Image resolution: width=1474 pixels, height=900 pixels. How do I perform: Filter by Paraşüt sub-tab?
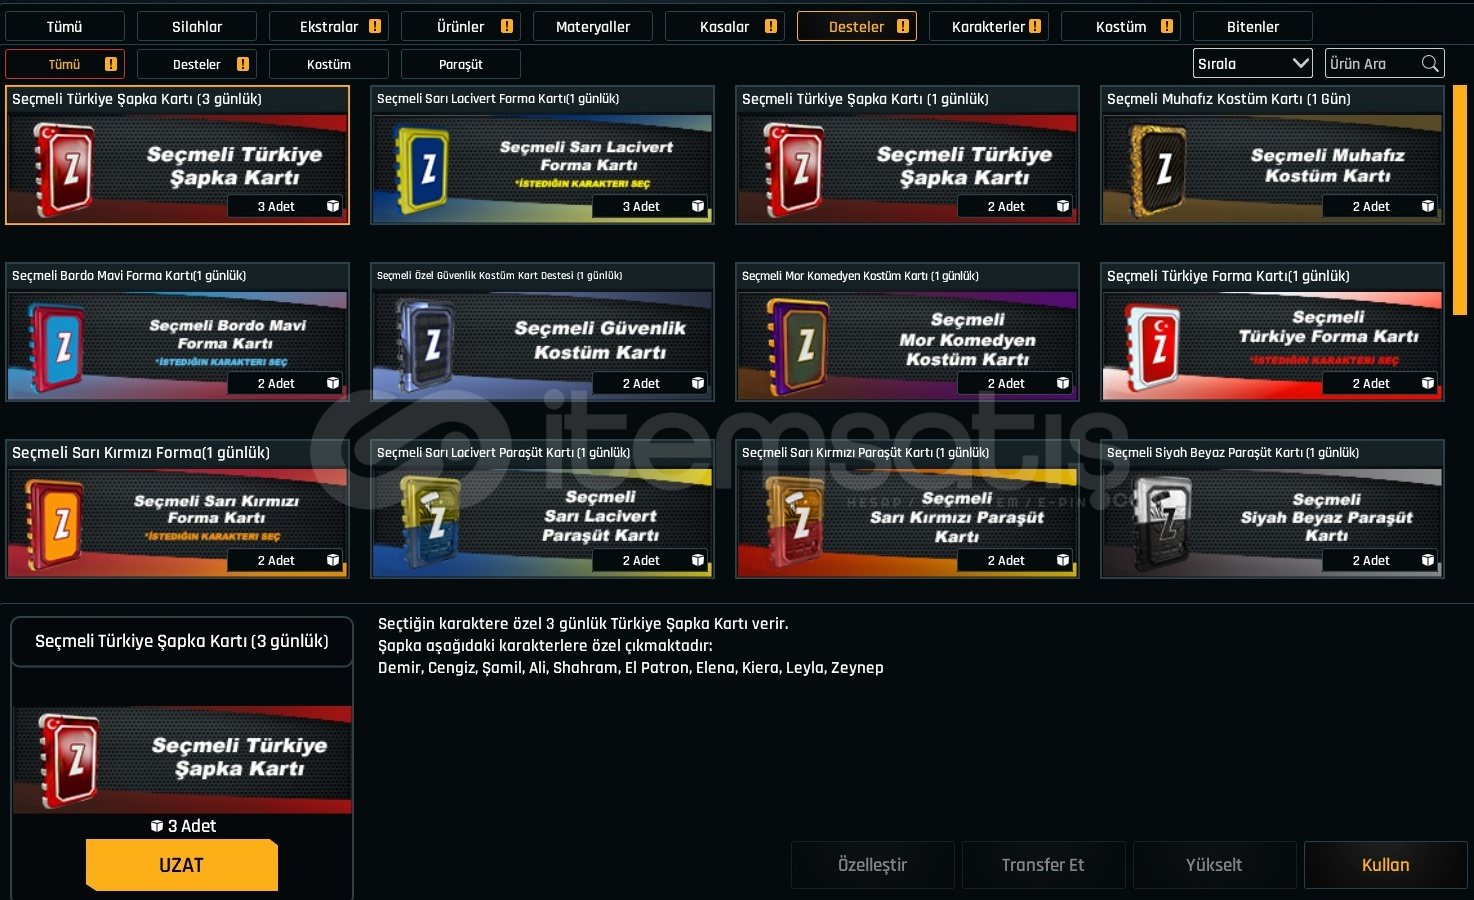461,64
